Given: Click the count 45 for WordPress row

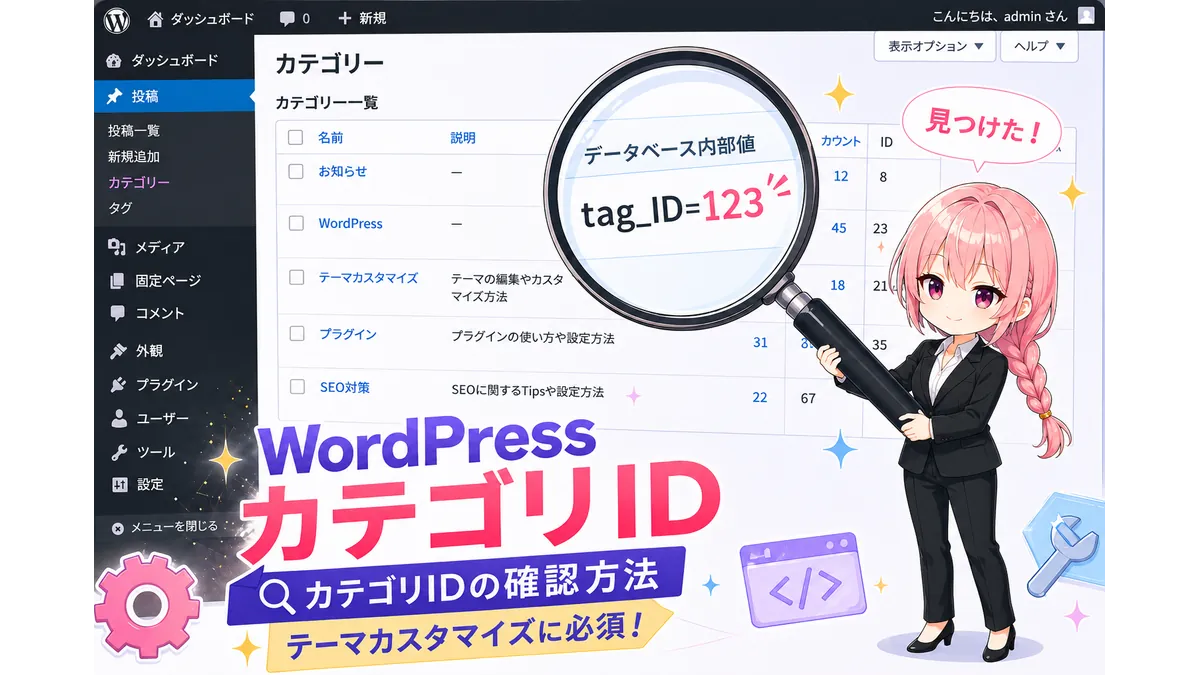Looking at the screenshot, I should 838,228.
